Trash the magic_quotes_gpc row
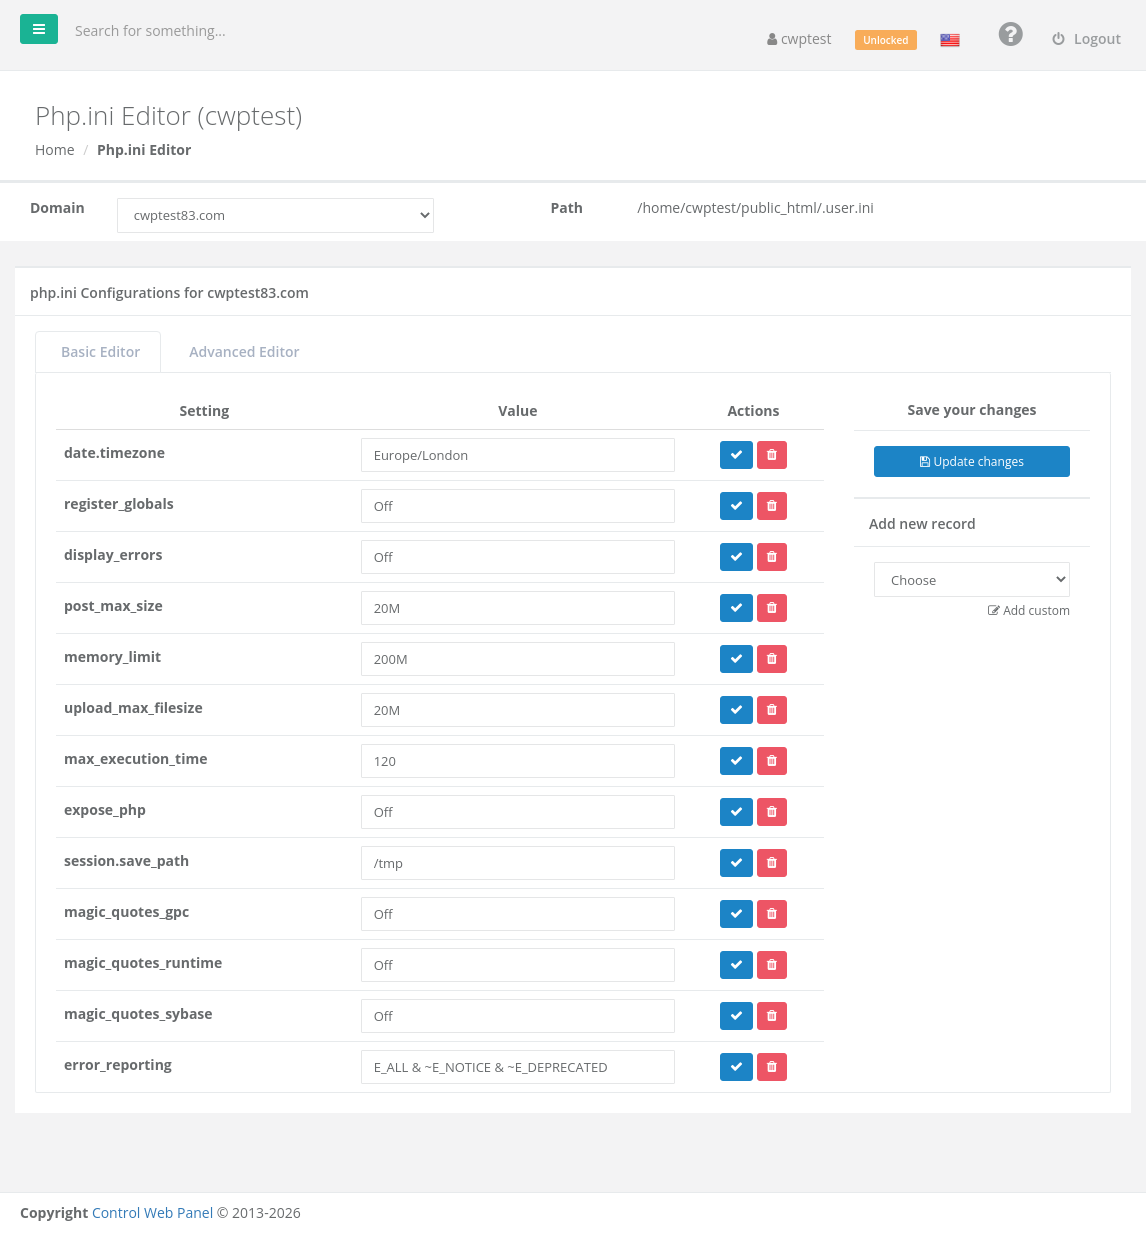1146x1233 pixels. coord(772,914)
